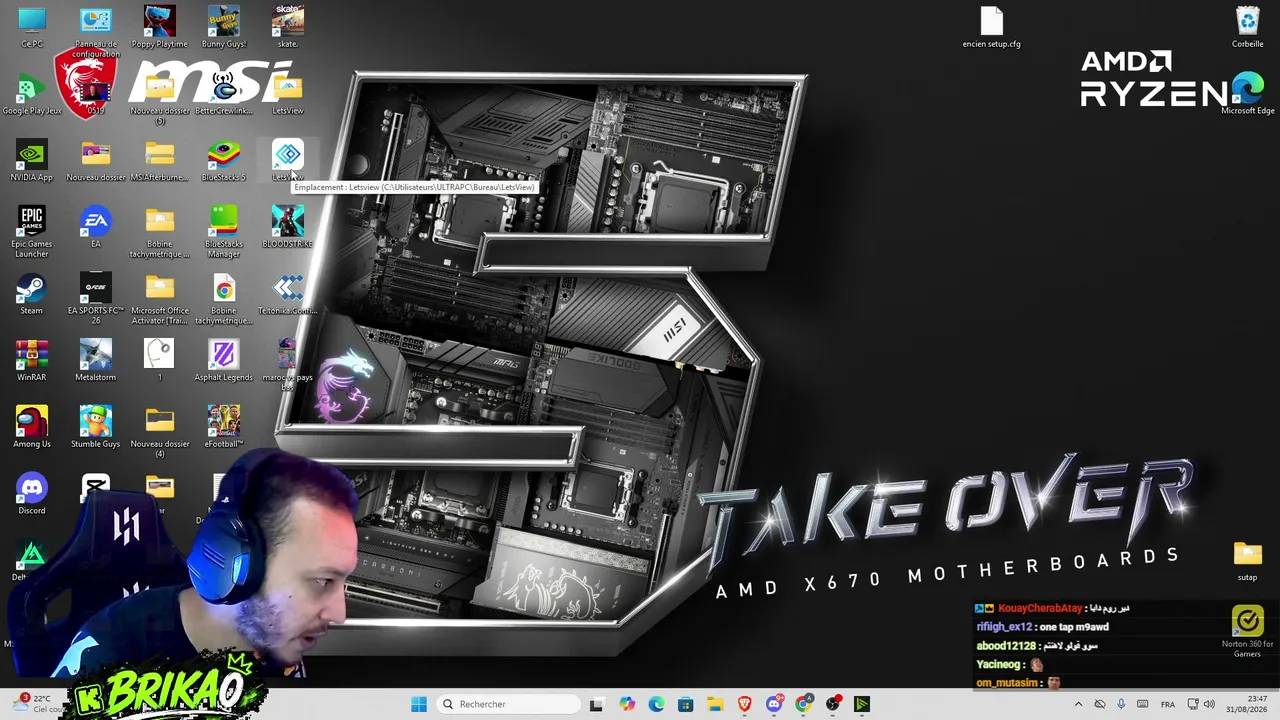The width and height of the screenshot is (1280, 720).
Task: Open Microsoft Store from the taskbar
Action: pyautogui.click(x=686, y=704)
